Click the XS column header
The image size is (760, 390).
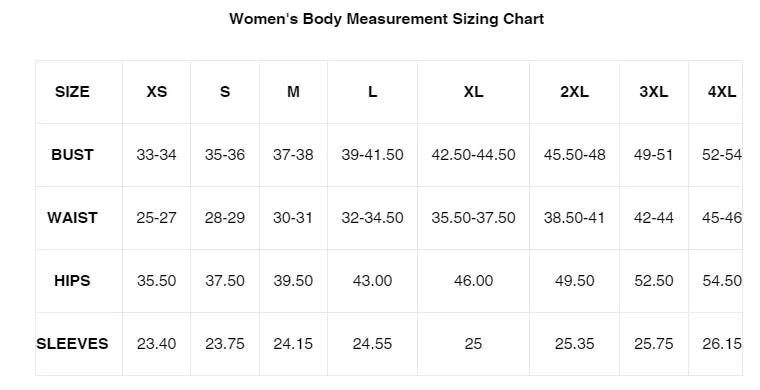157,92
